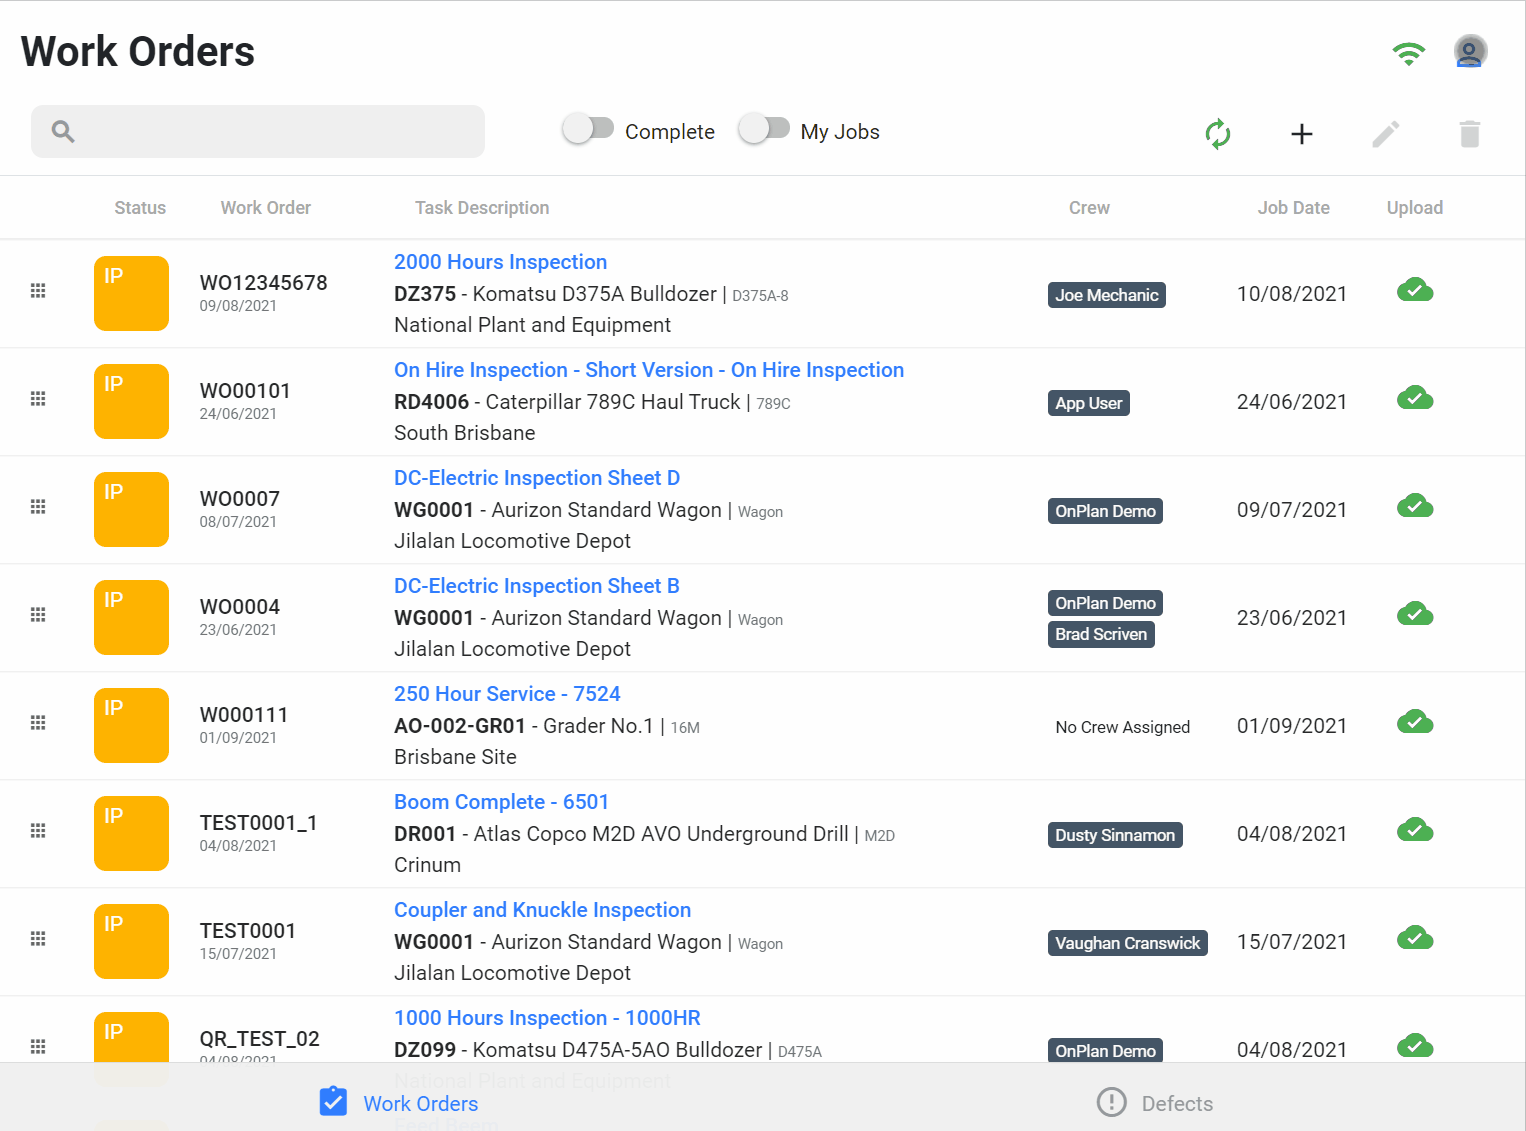Click drag handle grid icon for WO0004
The height and width of the screenshot is (1131, 1526).
pyautogui.click(x=38, y=614)
